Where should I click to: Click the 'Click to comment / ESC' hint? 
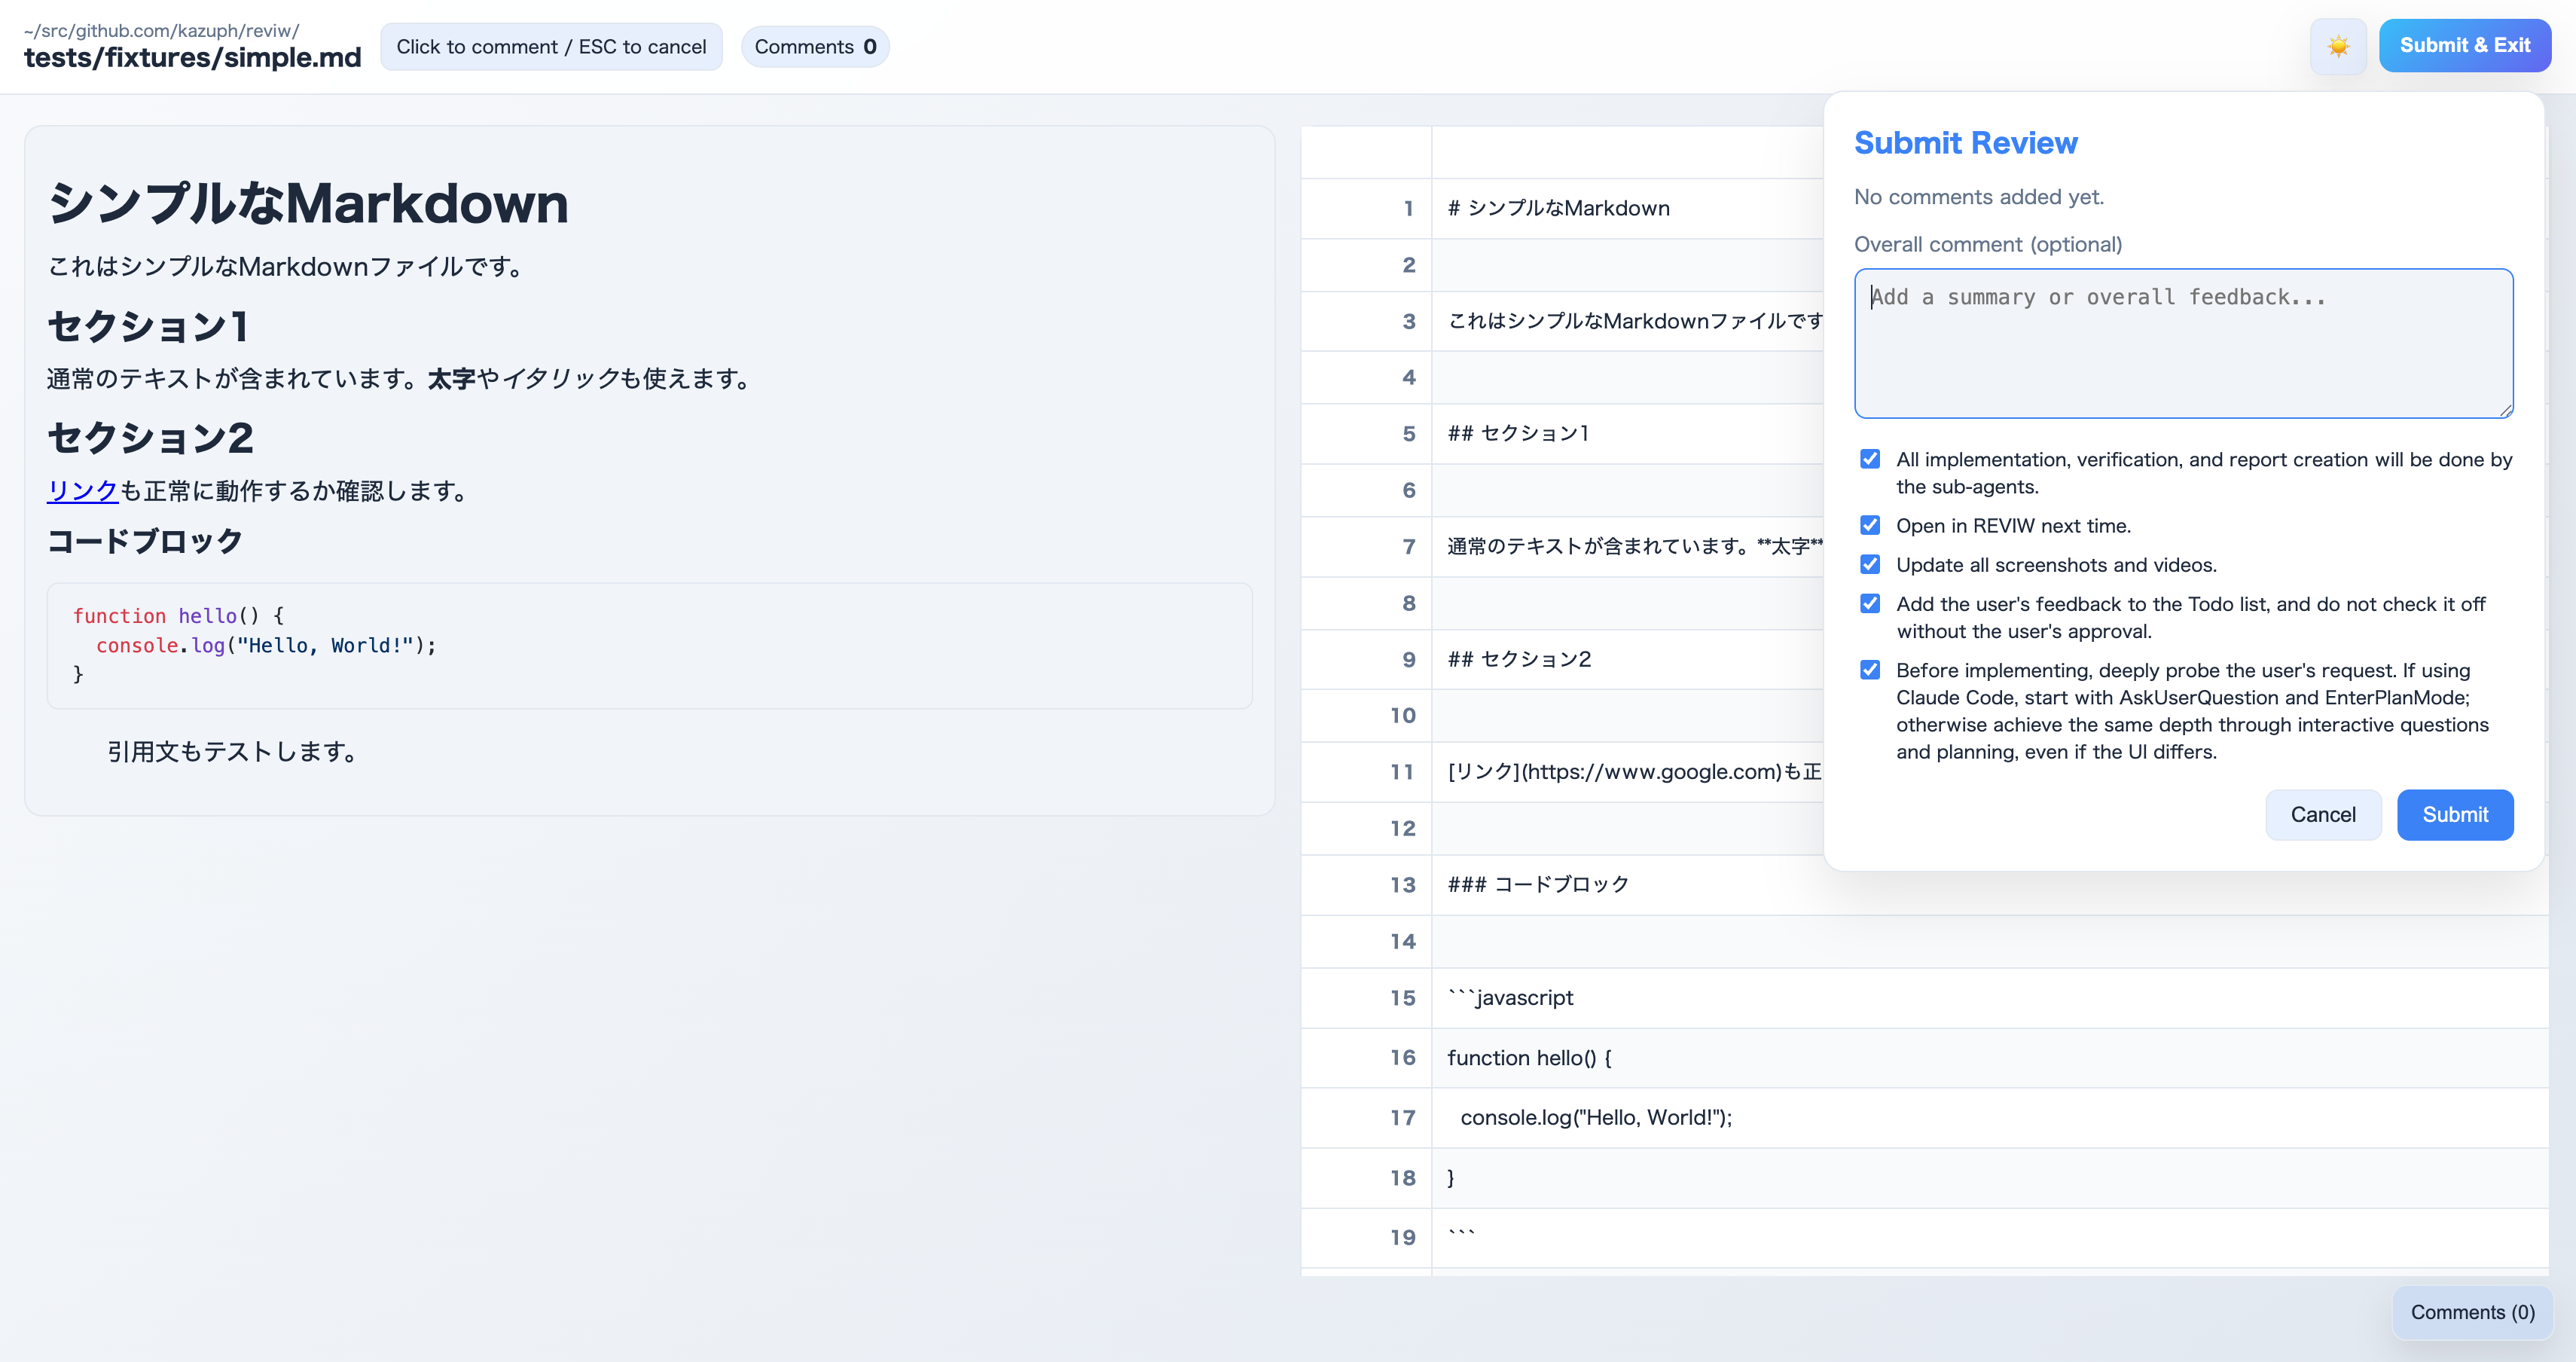551,47
